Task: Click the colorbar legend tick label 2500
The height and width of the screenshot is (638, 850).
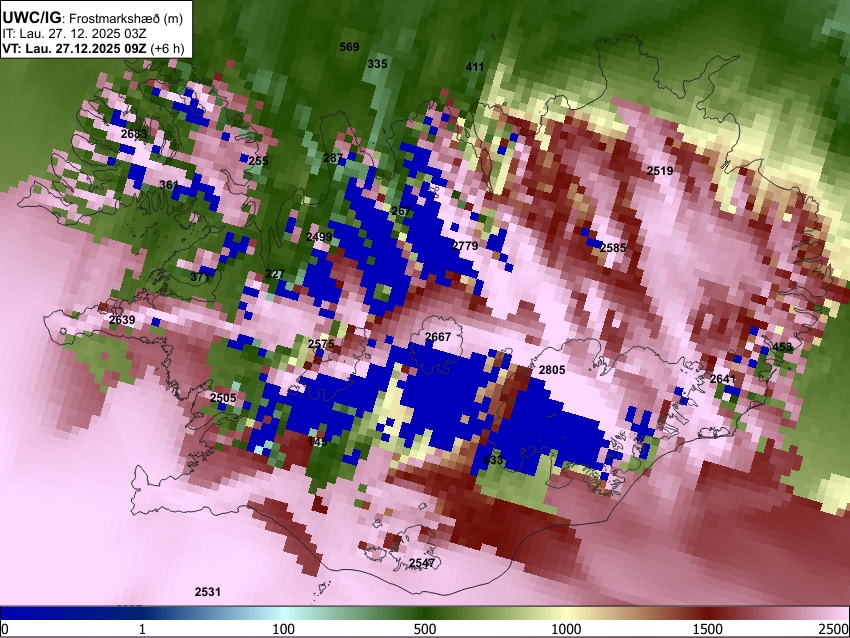Action: point(834,629)
